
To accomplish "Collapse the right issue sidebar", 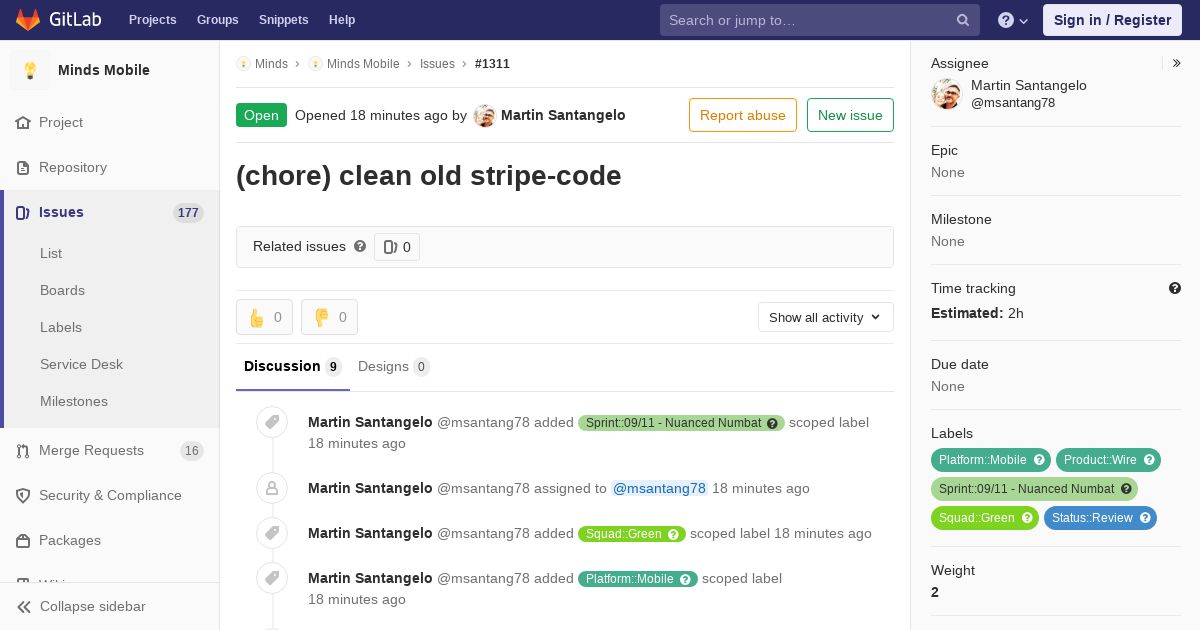I will [1176, 63].
